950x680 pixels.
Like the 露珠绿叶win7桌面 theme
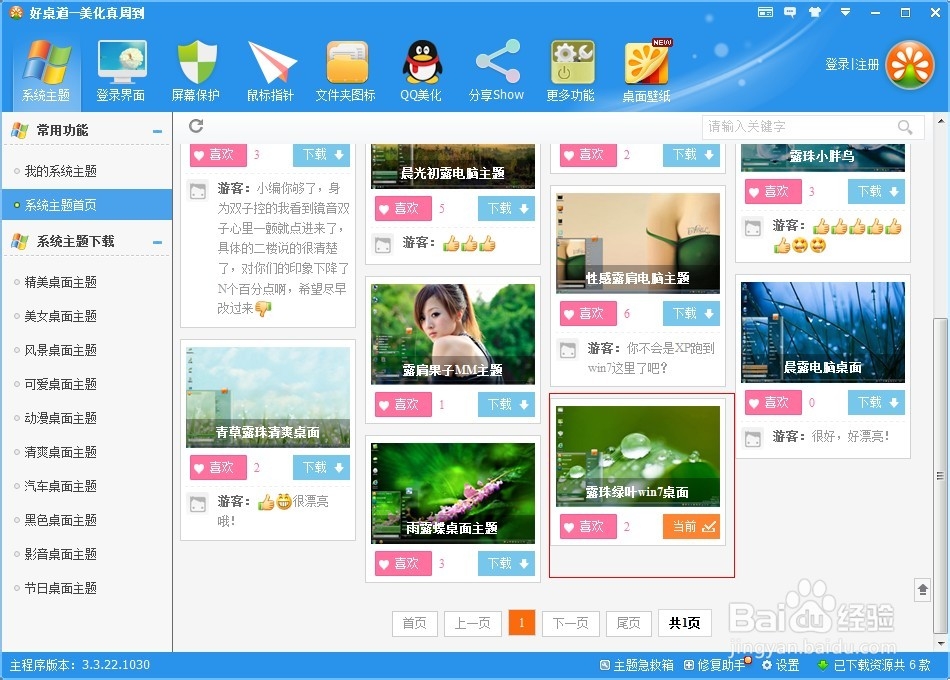[588, 527]
